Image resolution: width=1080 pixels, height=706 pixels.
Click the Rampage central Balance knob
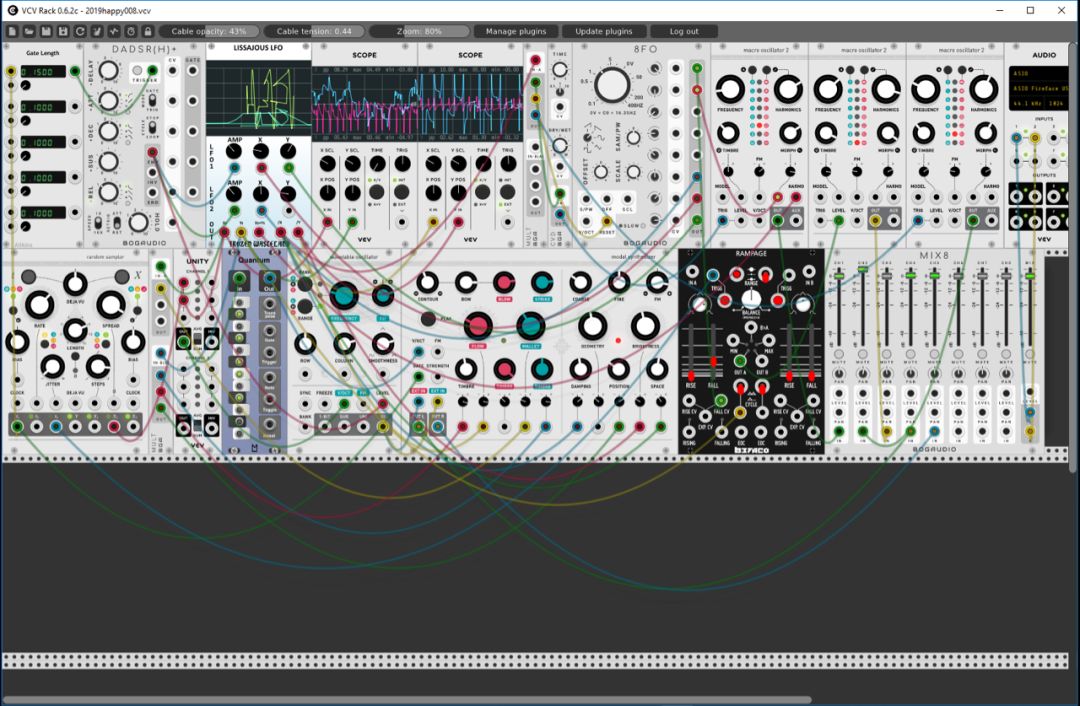point(751,298)
